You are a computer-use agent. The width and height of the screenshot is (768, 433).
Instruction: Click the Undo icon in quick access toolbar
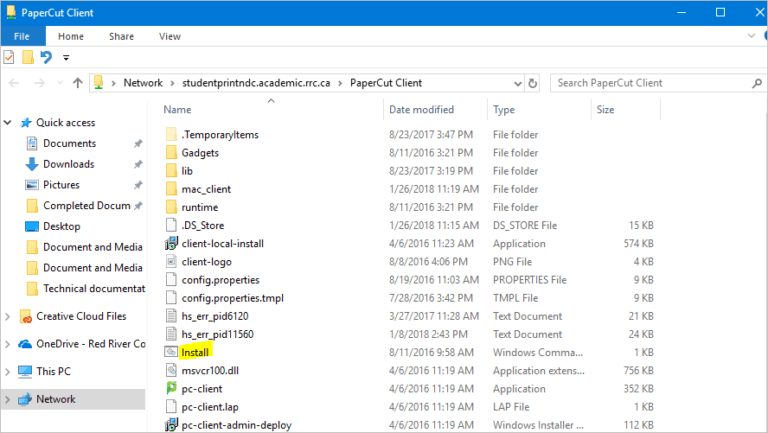click(x=46, y=58)
